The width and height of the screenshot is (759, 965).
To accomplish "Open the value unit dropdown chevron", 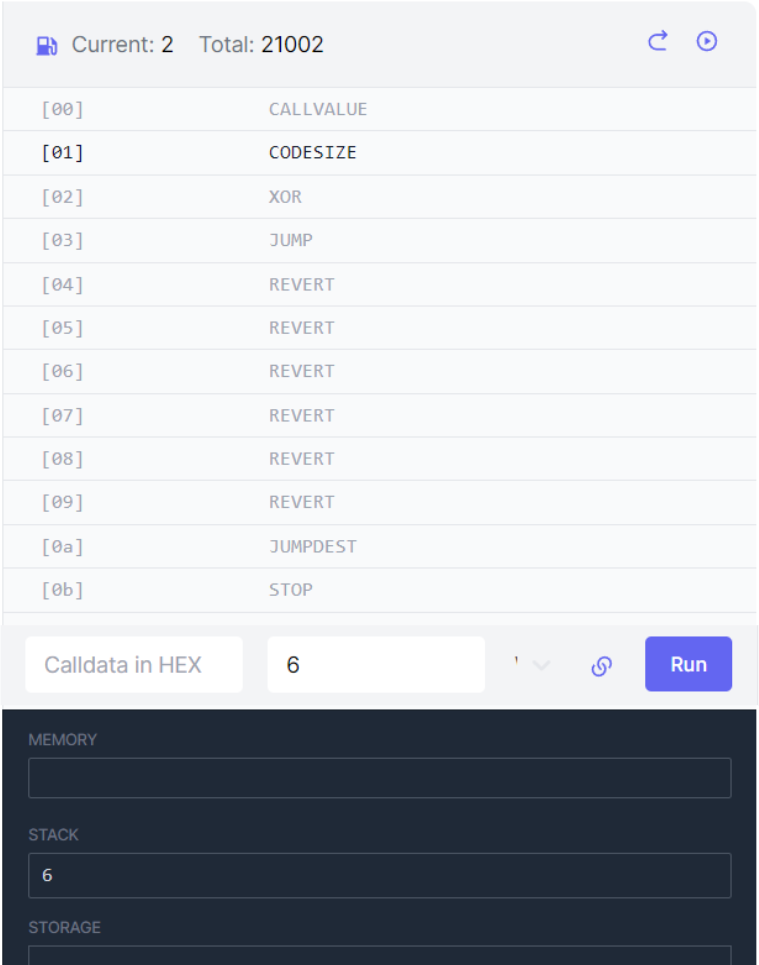I will point(540,665).
